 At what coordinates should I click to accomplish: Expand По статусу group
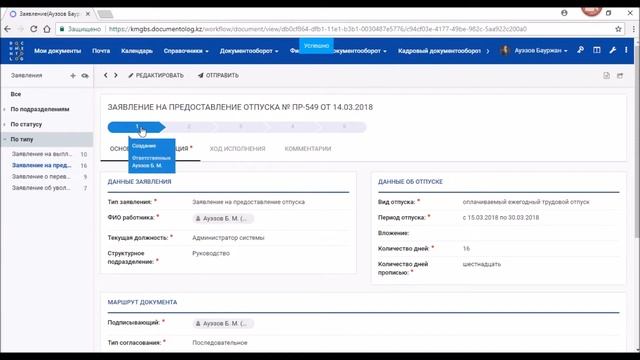click(26, 124)
